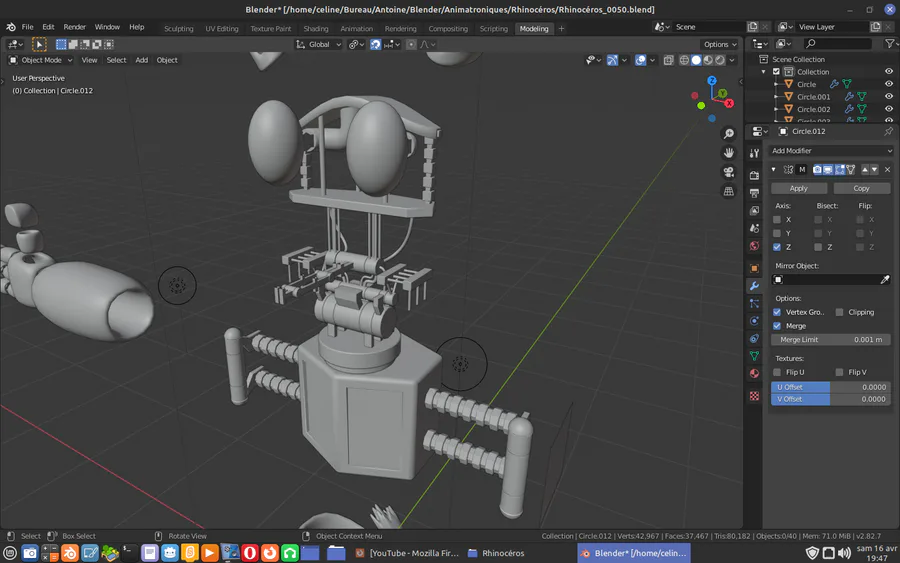Open the Render menu
Viewport: 900px width, 563px height.
click(74, 27)
